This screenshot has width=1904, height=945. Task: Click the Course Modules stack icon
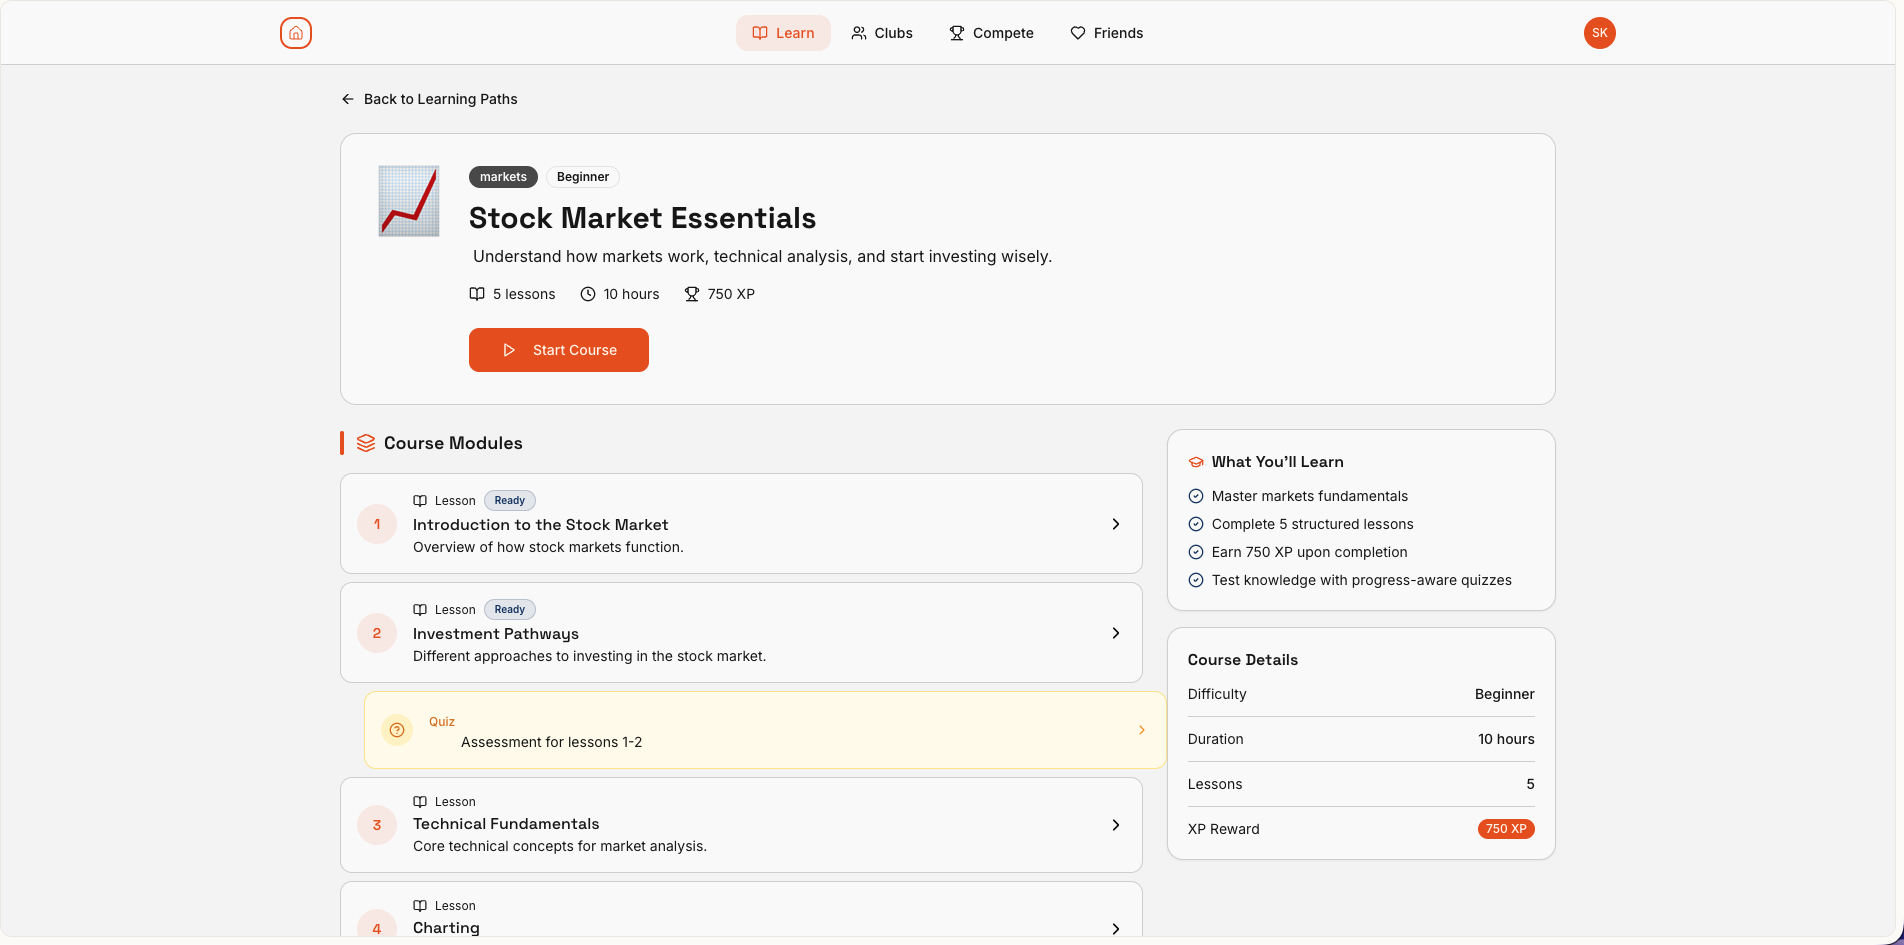(x=366, y=443)
